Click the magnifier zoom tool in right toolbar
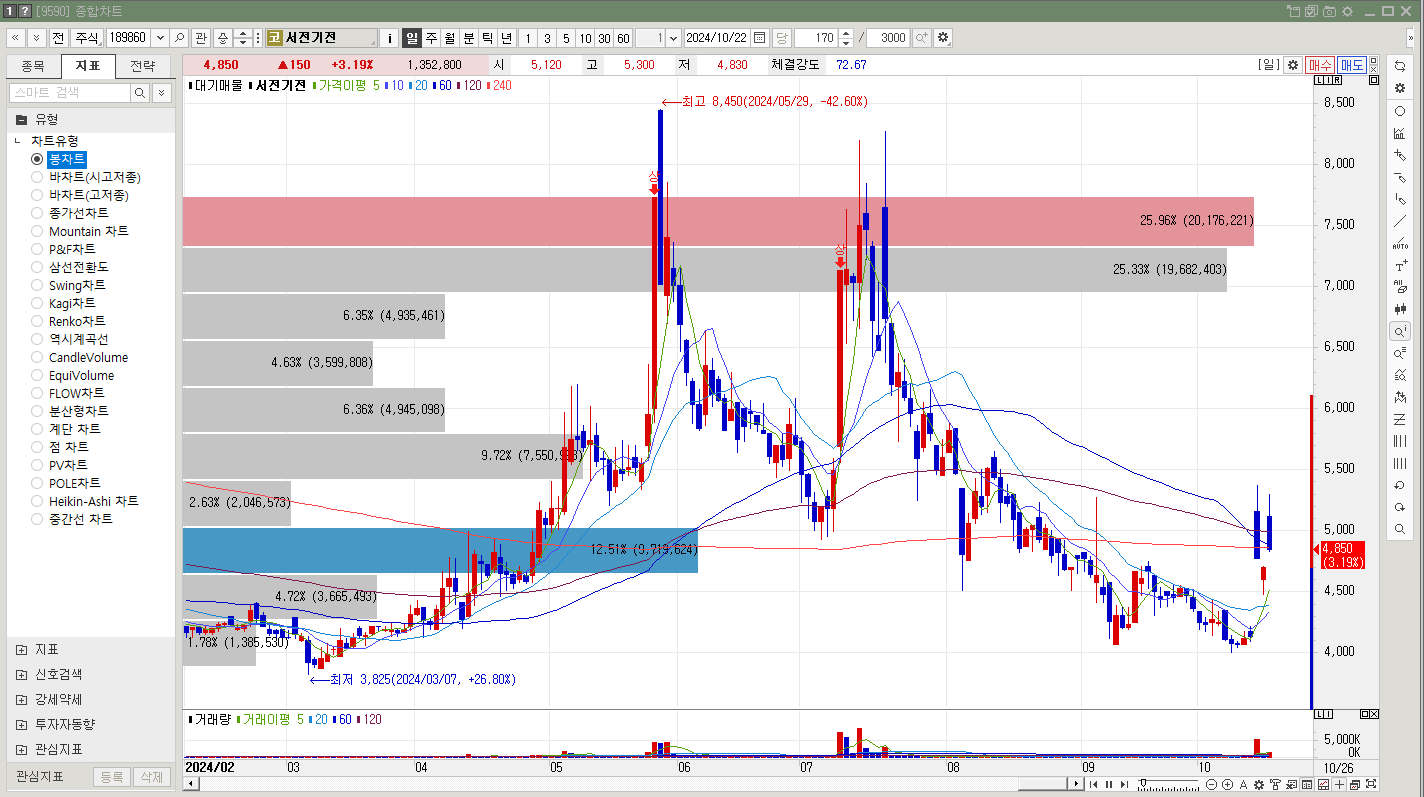This screenshot has width=1424, height=797. point(1400,529)
